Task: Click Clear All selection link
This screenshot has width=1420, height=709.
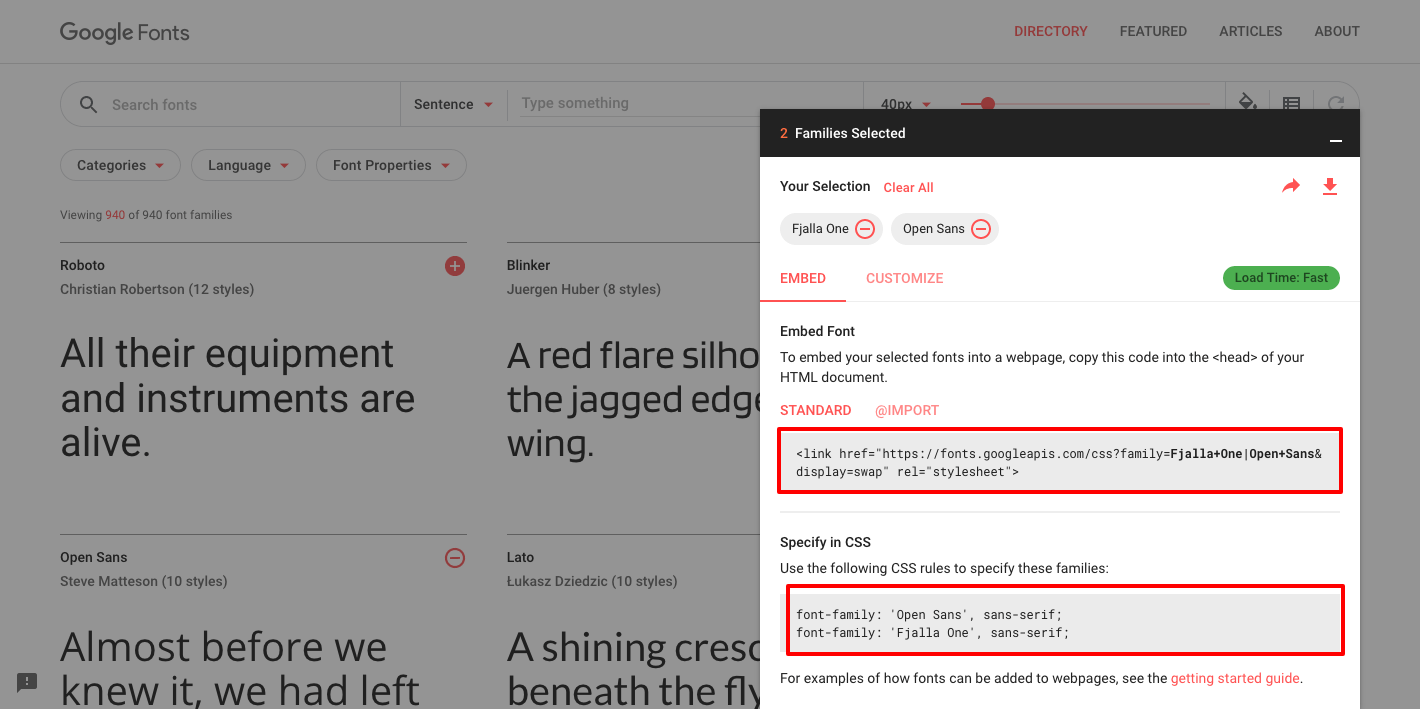Action: pos(908,187)
